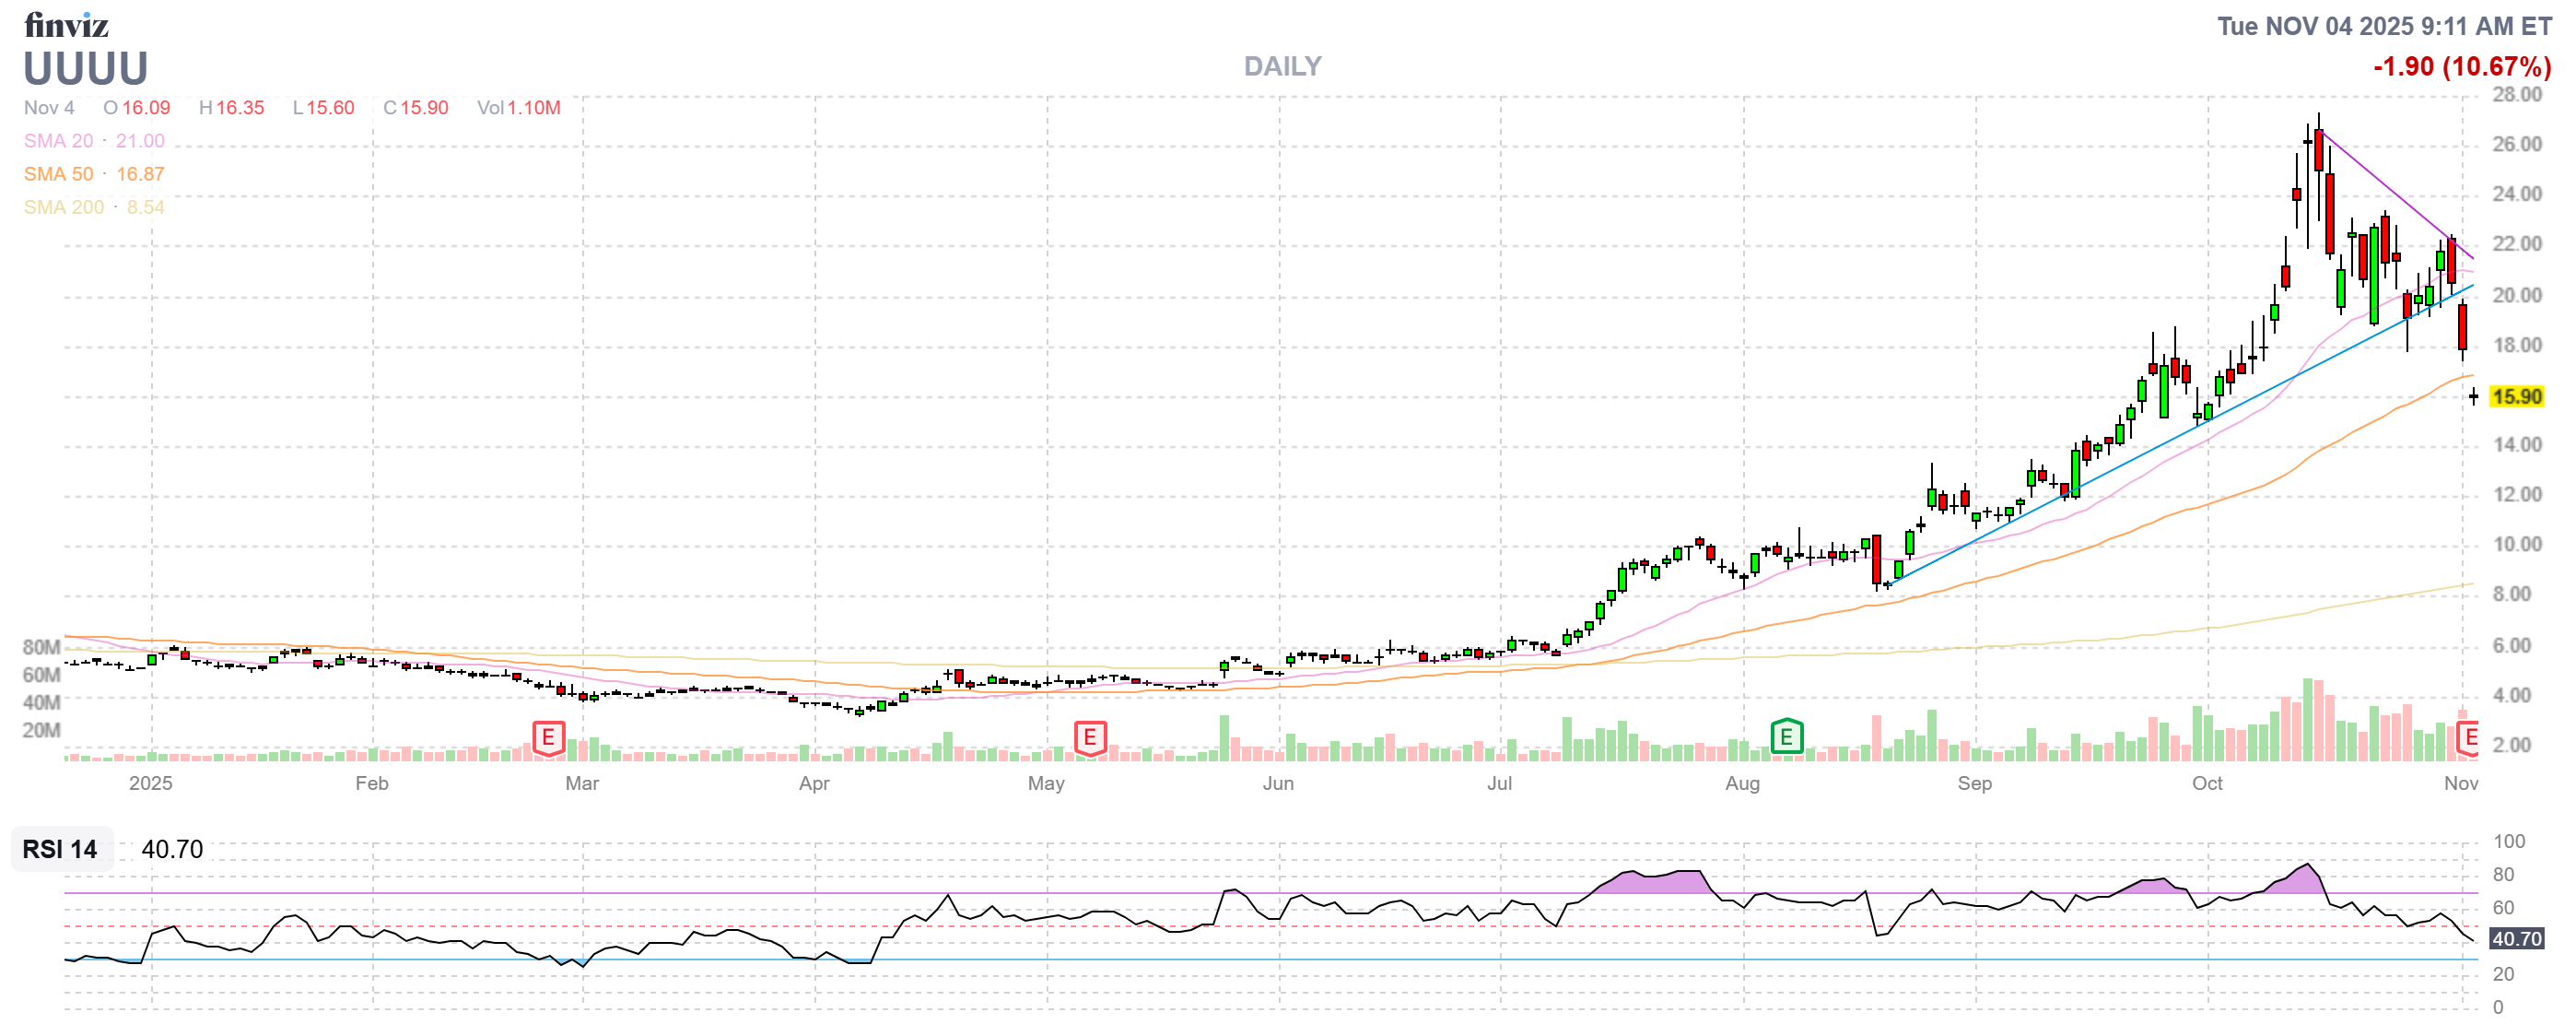The image size is (2576, 1036).
Task: Select the Oct label on the date axis
Action: (2208, 784)
